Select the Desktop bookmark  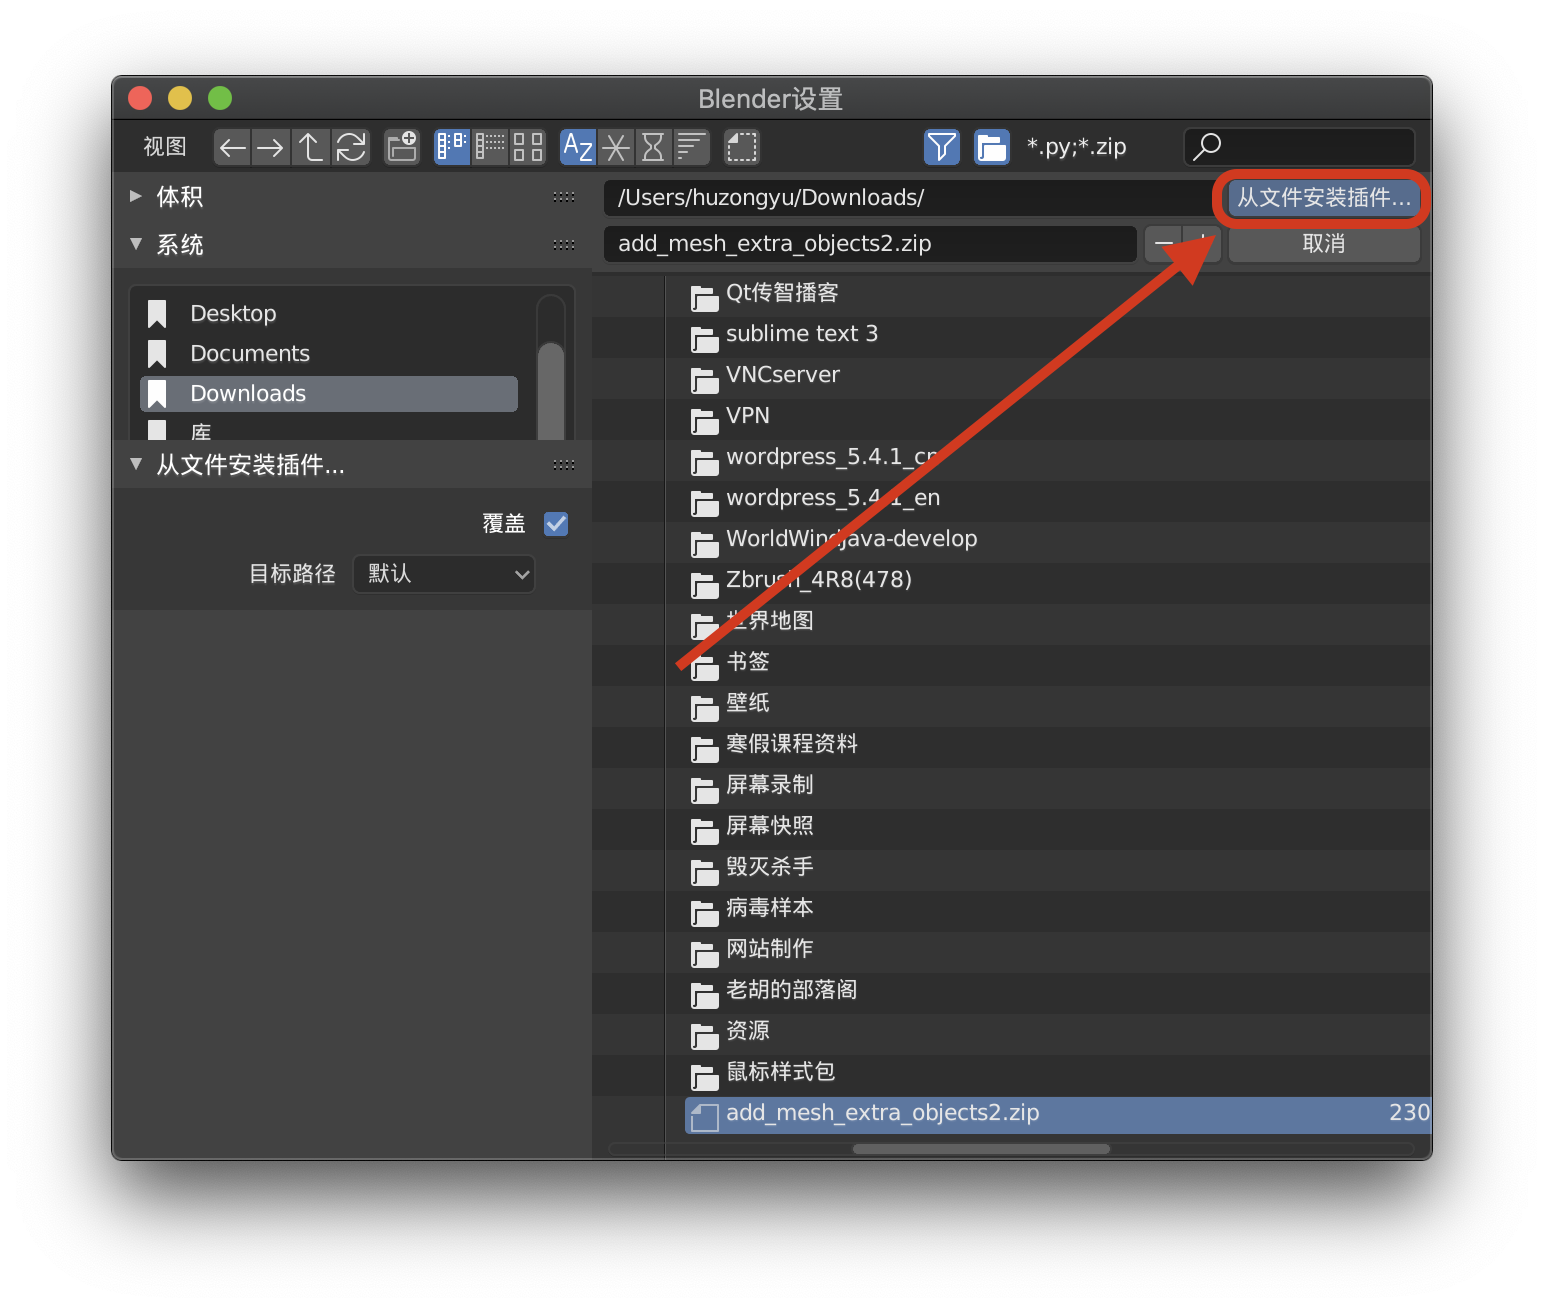[x=329, y=314]
